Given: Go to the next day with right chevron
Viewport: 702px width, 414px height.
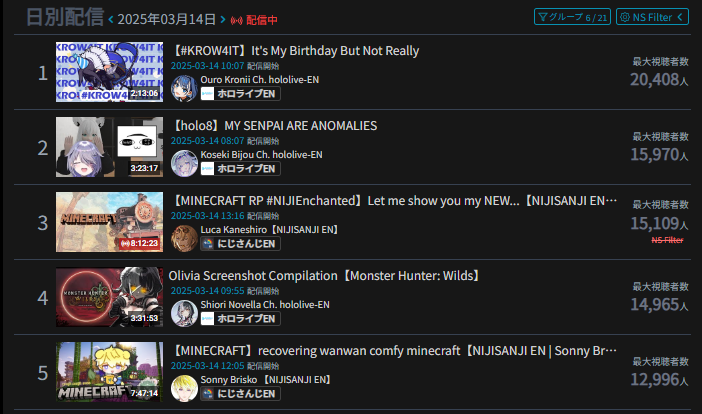Looking at the screenshot, I should point(223,19).
